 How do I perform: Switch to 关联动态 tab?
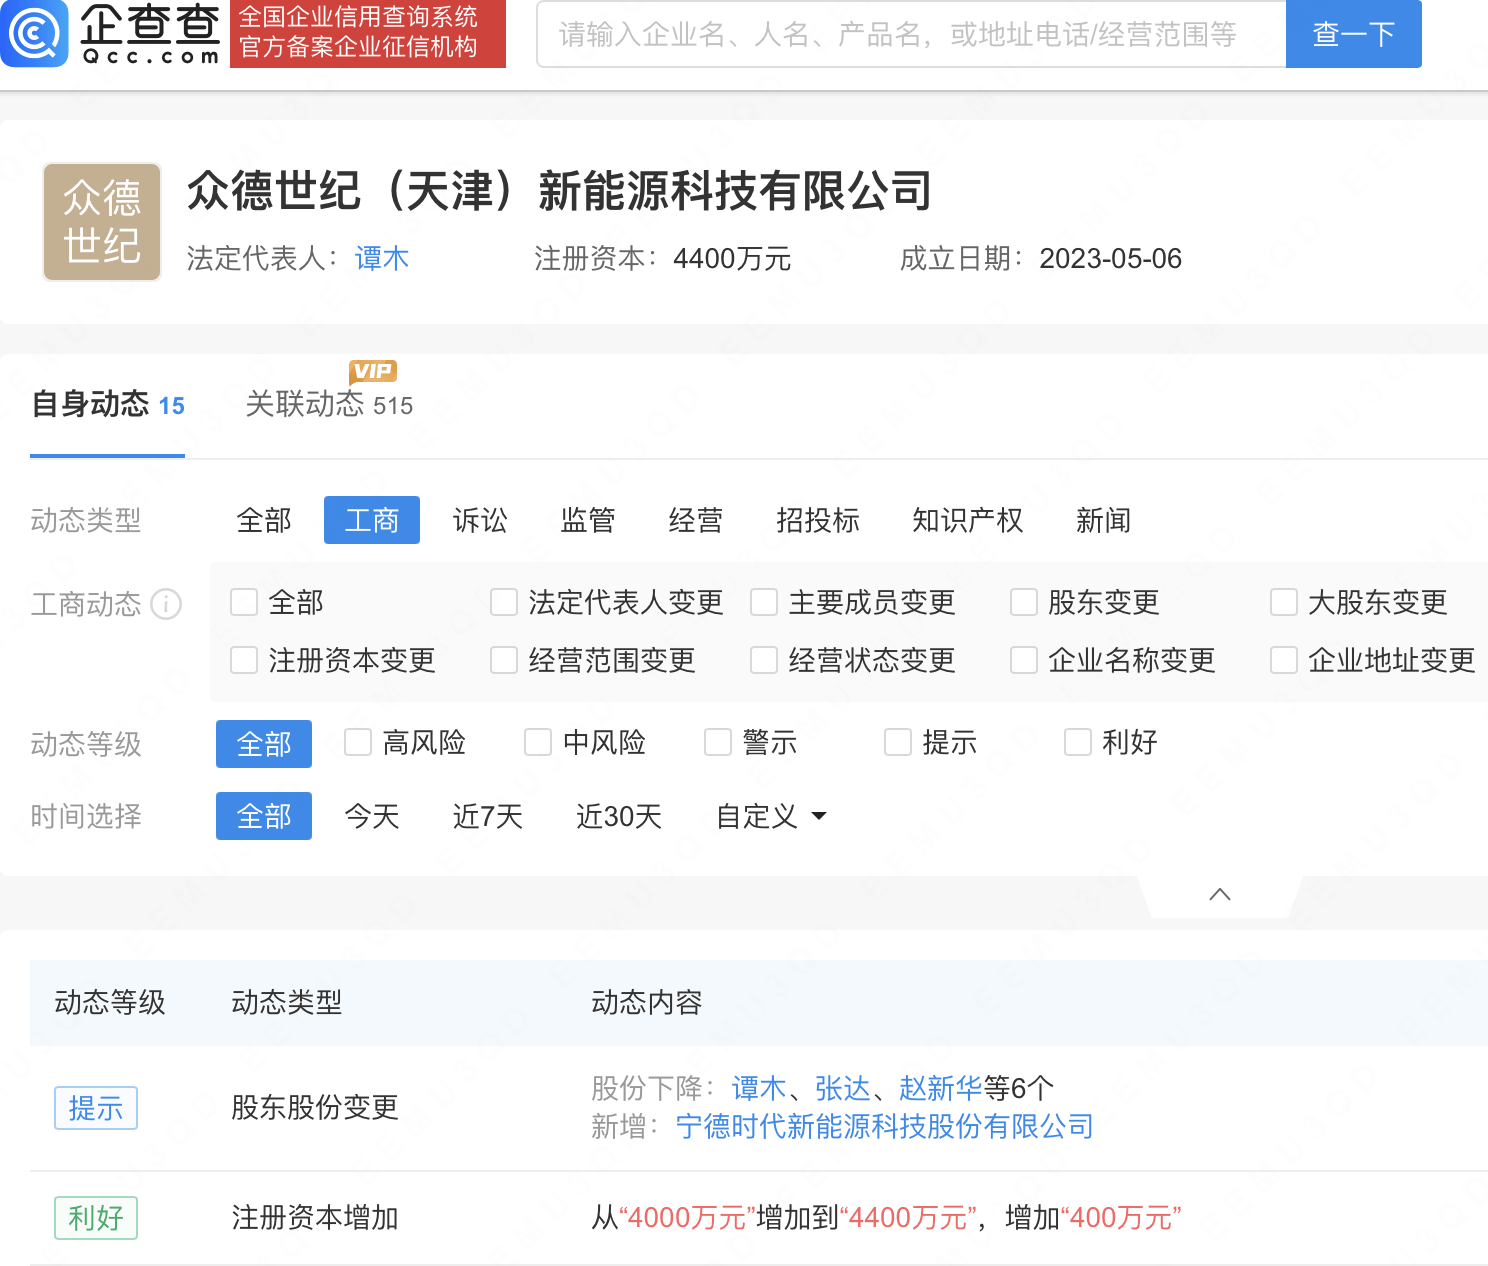329,405
